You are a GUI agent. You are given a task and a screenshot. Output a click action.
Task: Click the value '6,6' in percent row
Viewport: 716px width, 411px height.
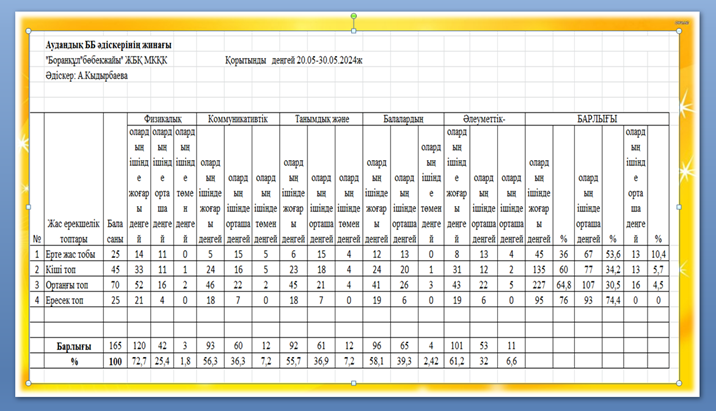(x=511, y=361)
